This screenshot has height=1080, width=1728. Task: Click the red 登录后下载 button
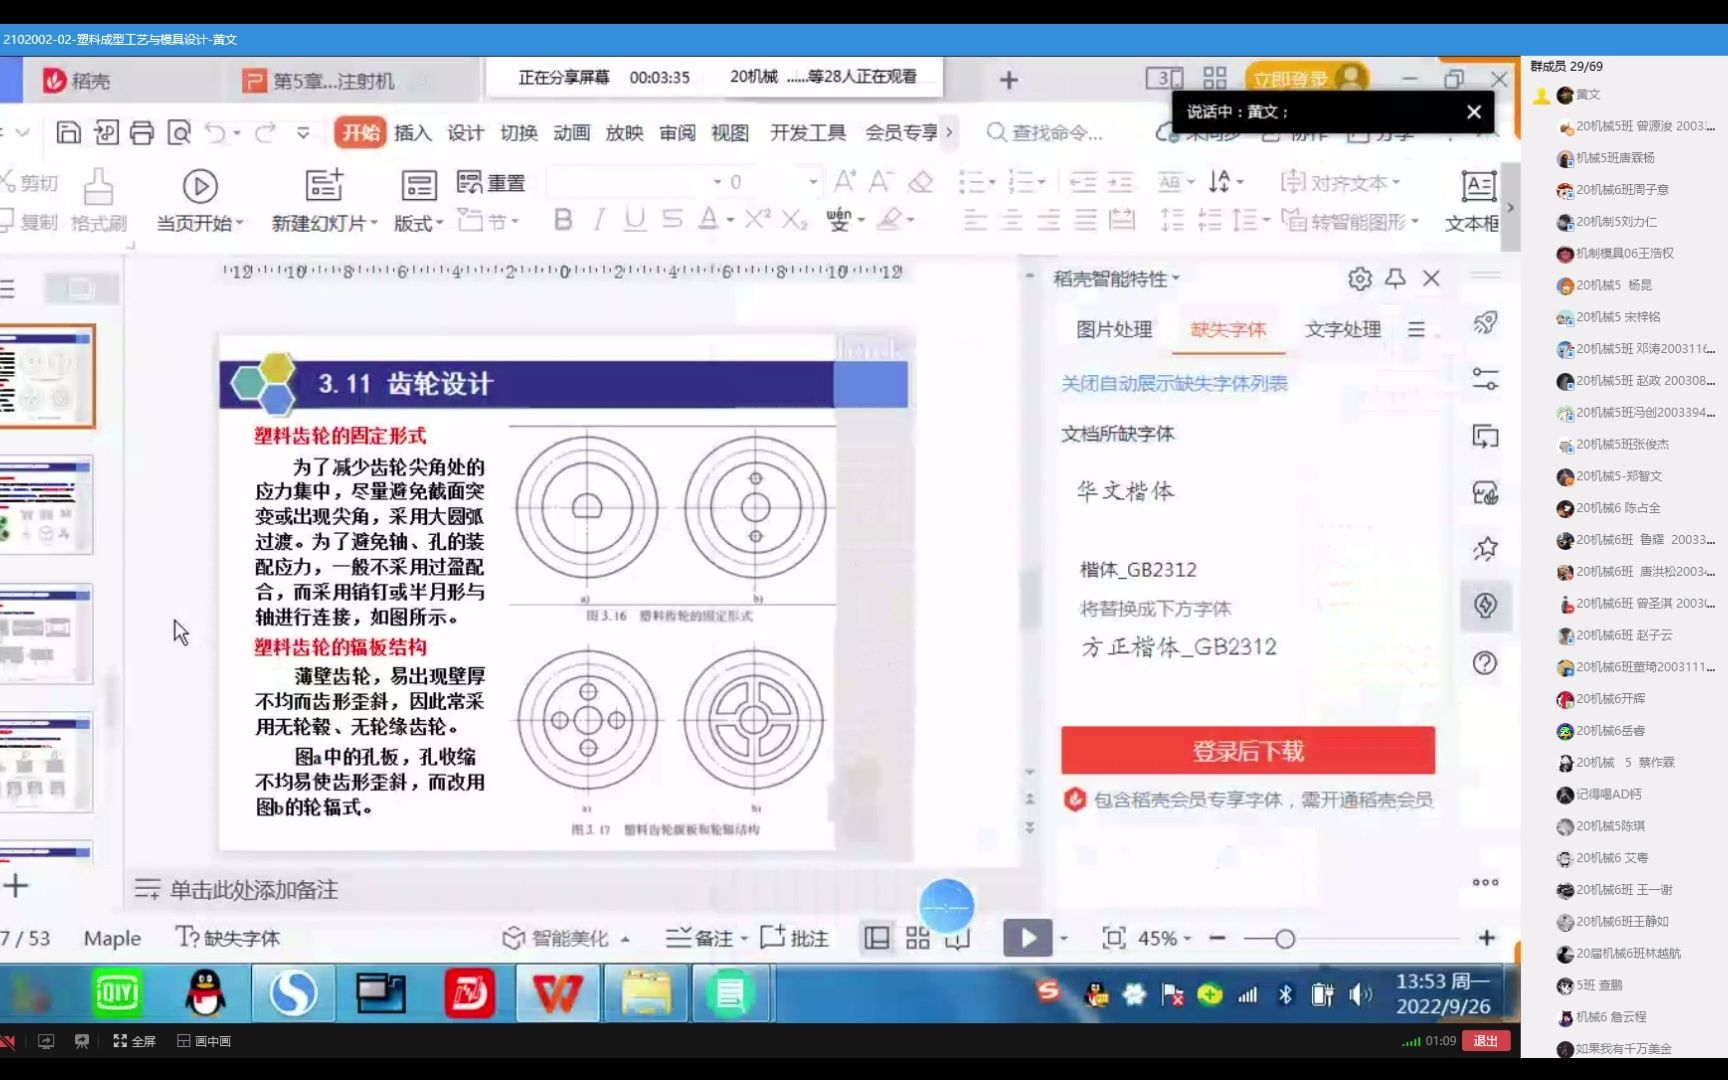[x=1248, y=751]
